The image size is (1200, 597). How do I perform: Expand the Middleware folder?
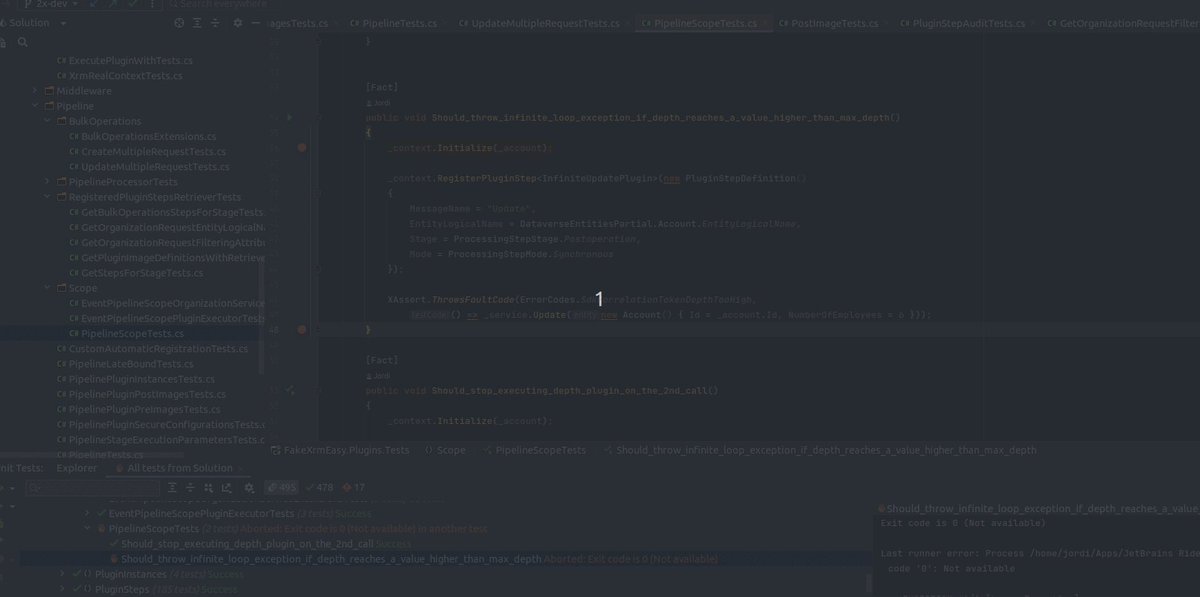[x=36, y=91]
